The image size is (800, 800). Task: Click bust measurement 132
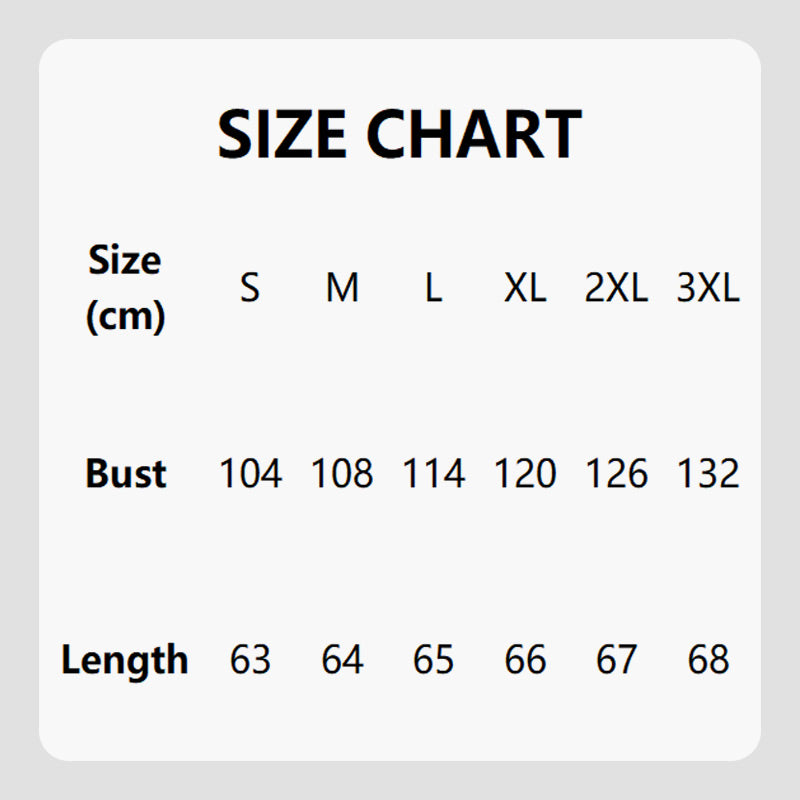tap(708, 473)
